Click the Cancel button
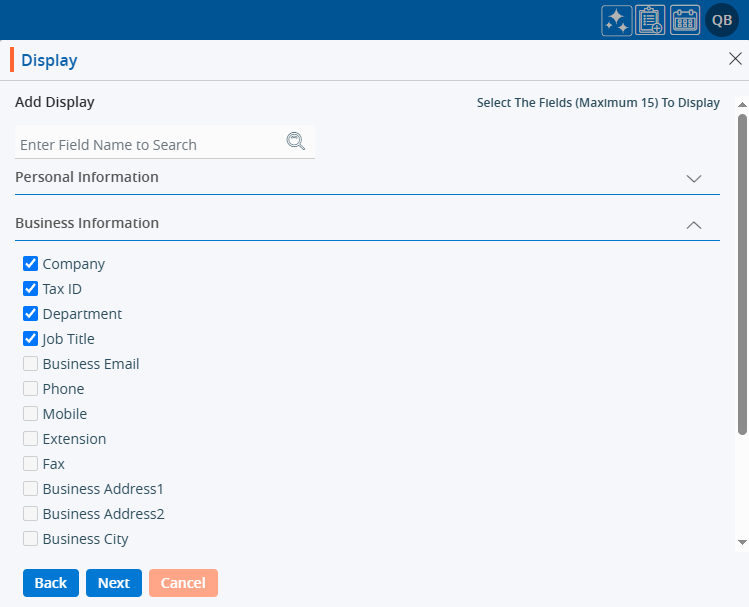 pos(183,583)
